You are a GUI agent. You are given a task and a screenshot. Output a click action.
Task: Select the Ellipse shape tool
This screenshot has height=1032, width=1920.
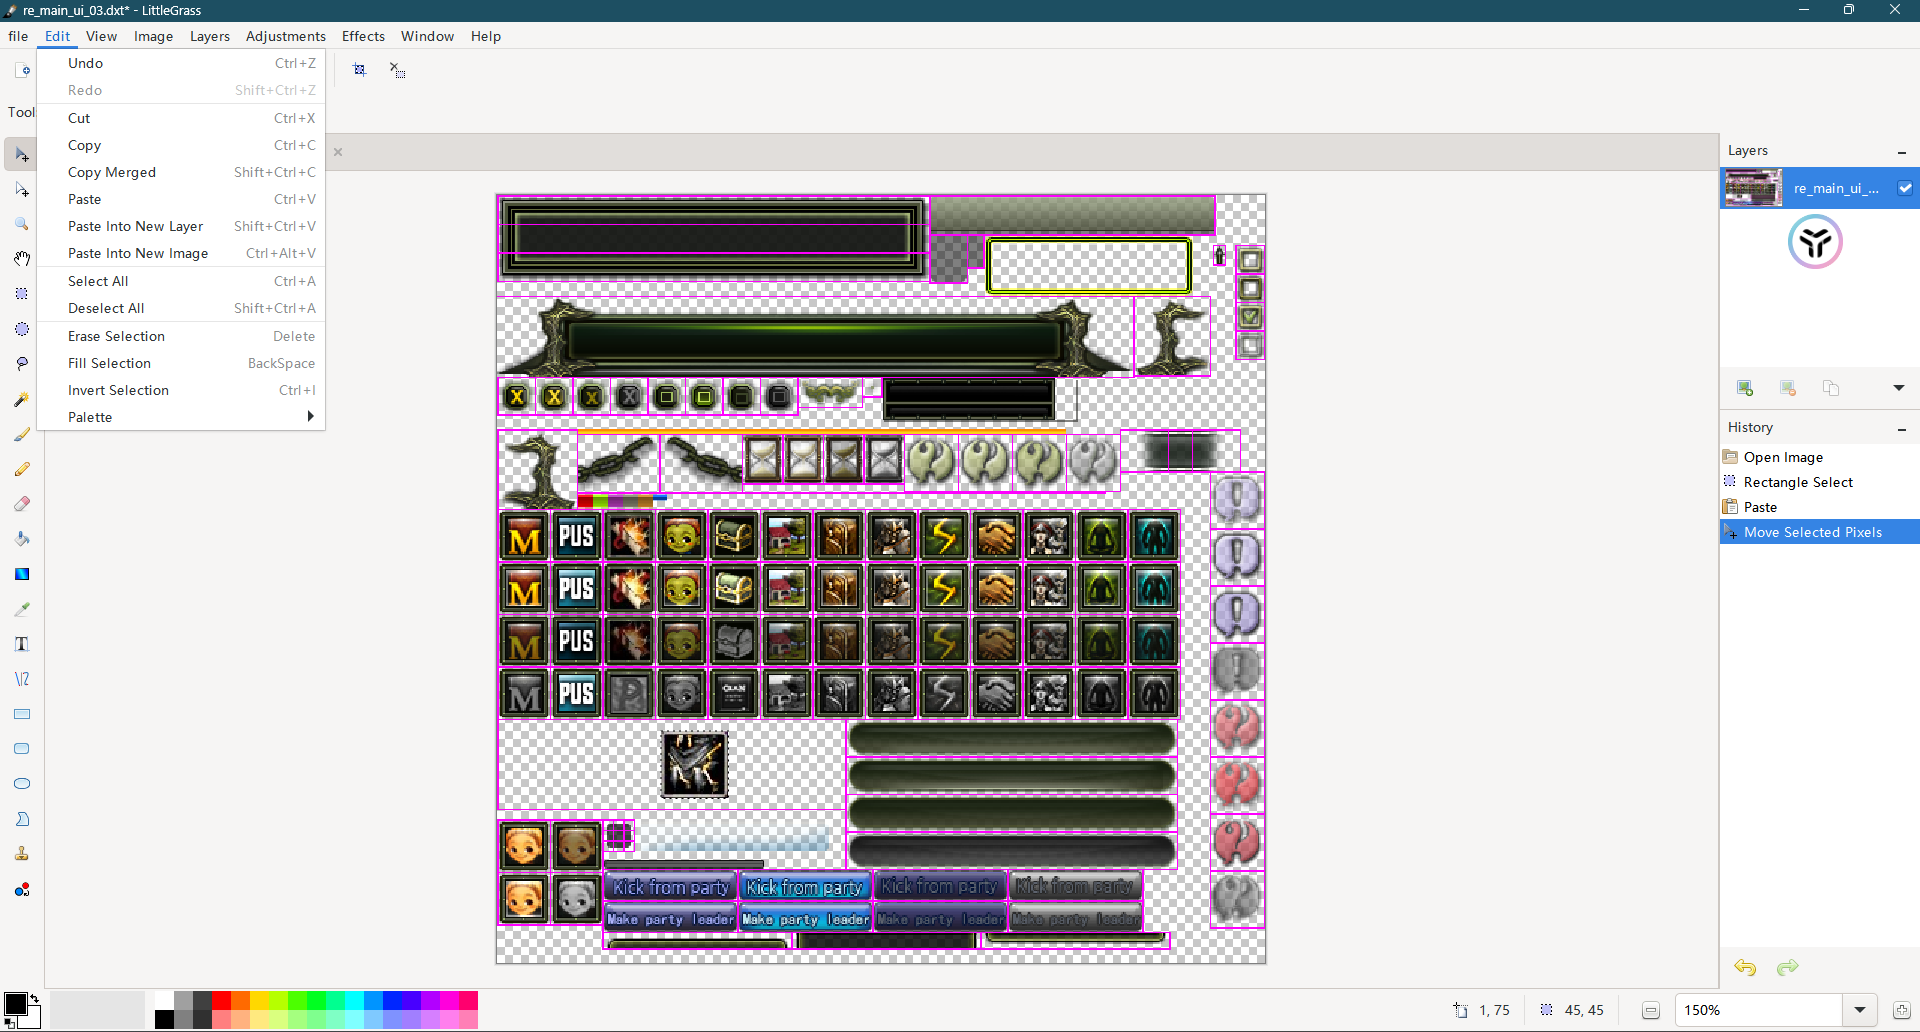tap(22, 784)
